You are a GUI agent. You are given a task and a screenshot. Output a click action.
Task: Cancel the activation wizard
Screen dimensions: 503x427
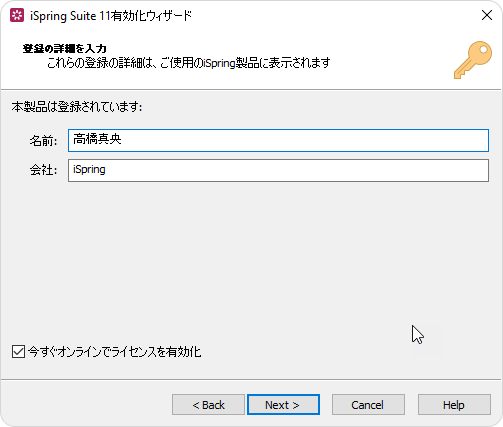pos(368,405)
